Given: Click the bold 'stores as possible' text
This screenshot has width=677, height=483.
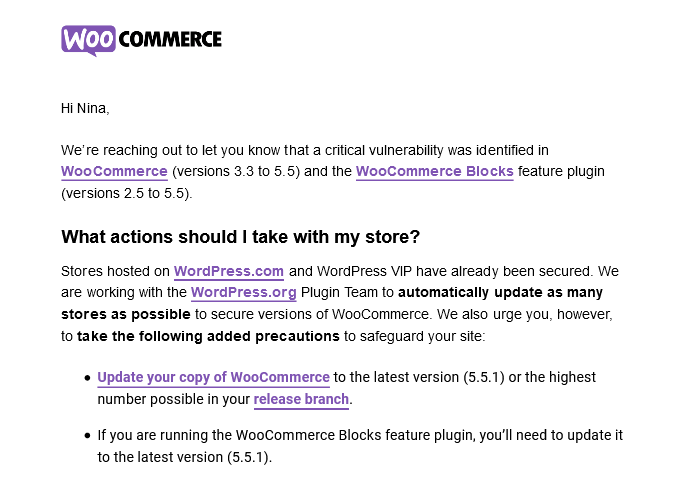Looking at the screenshot, I should point(126,314).
